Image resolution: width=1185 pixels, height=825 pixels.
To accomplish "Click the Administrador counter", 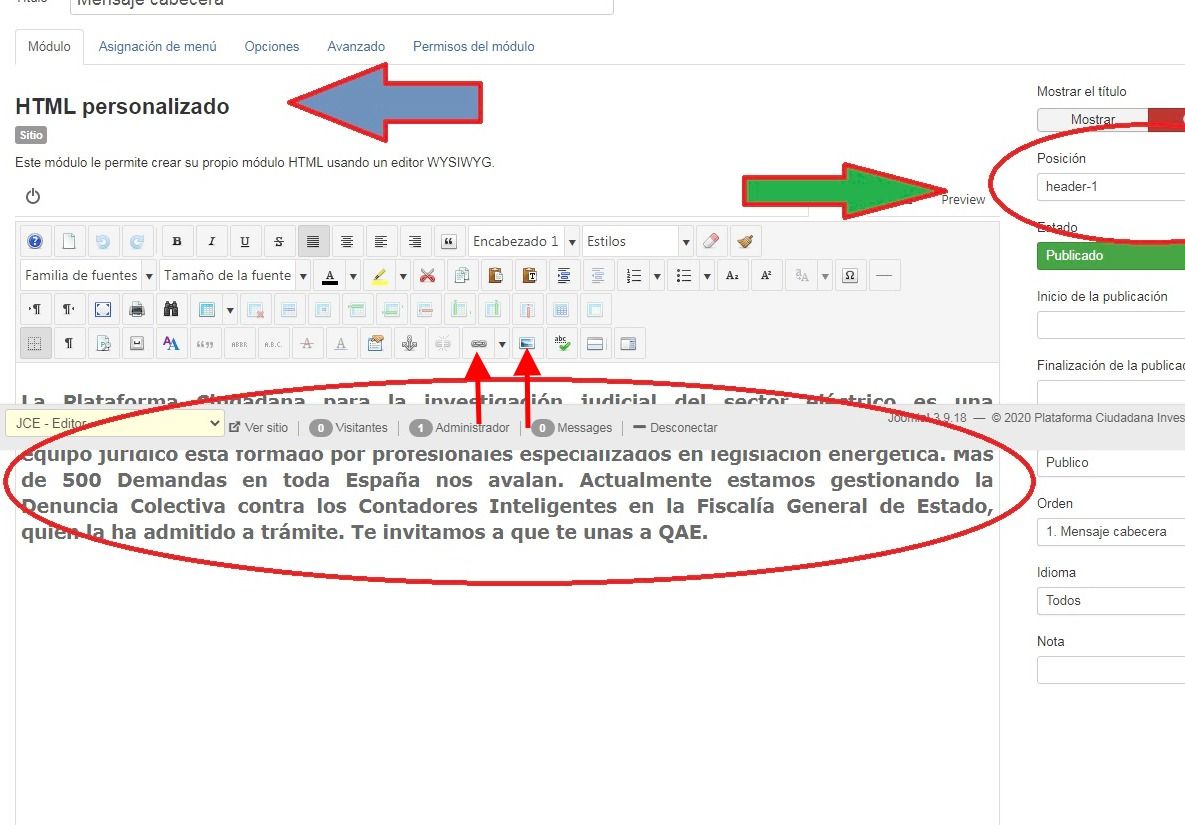I will [459, 428].
